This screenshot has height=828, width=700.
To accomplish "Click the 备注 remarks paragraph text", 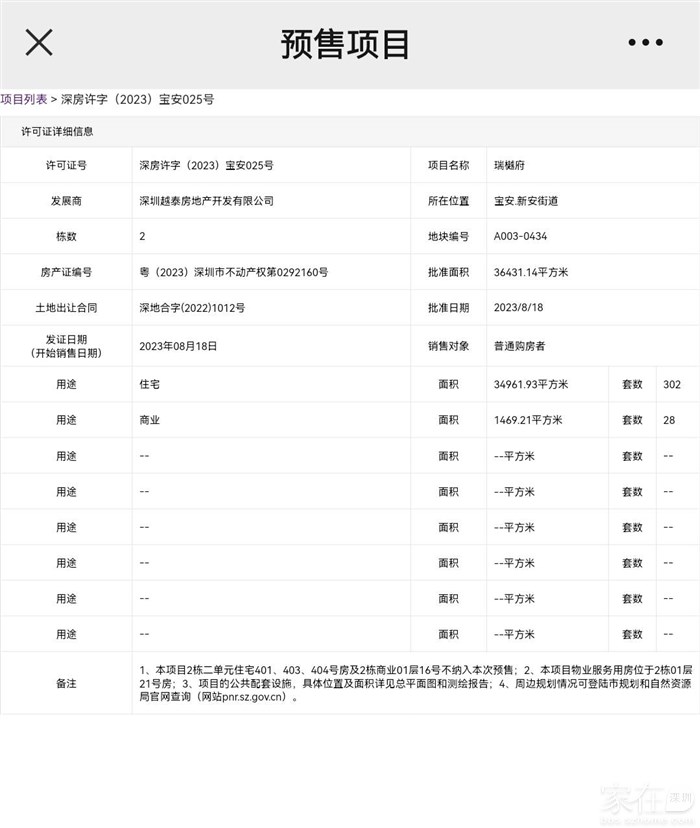I will tap(412, 682).
